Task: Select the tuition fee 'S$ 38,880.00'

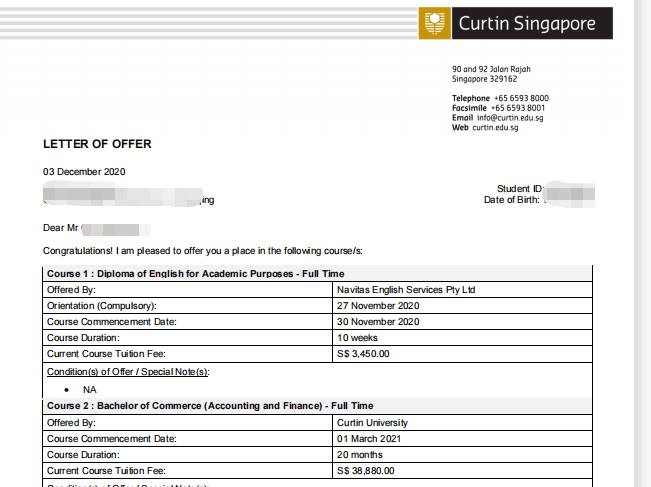Action: (x=365, y=471)
